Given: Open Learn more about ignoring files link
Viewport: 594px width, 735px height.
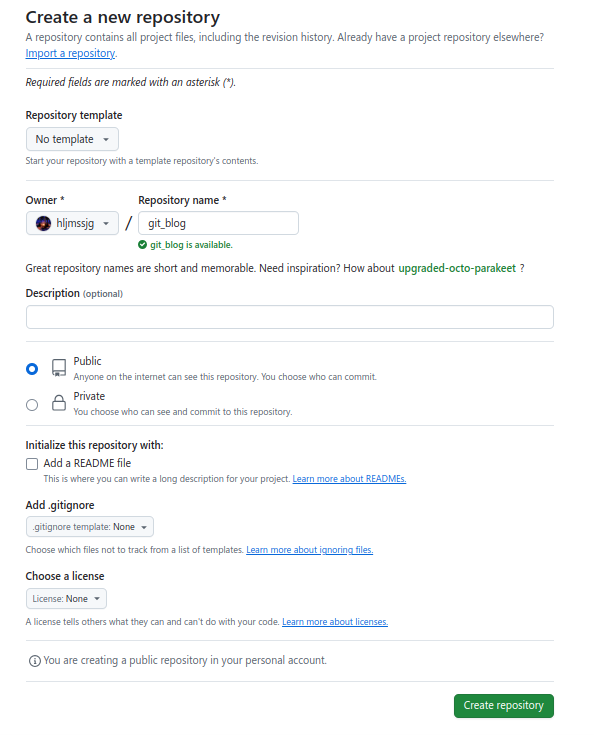Looking at the screenshot, I should click(x=309, y=550).
